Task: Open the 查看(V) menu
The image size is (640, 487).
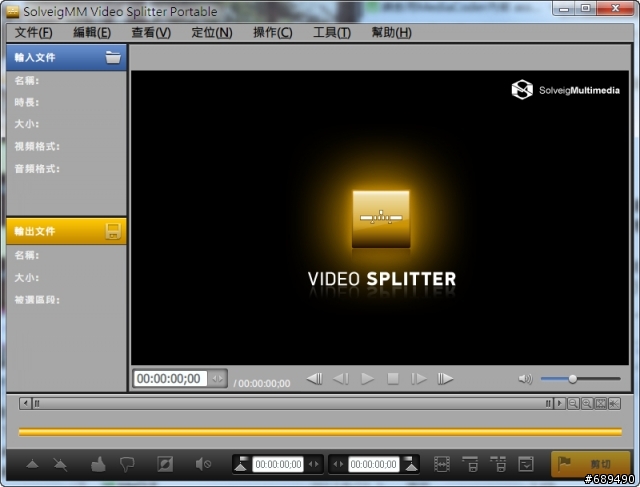Action: [151, 32]
